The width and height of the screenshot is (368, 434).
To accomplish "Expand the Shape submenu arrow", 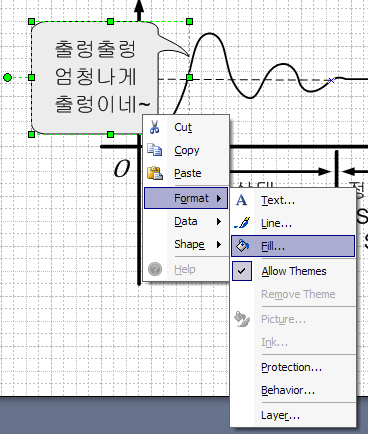I will 219,244.
